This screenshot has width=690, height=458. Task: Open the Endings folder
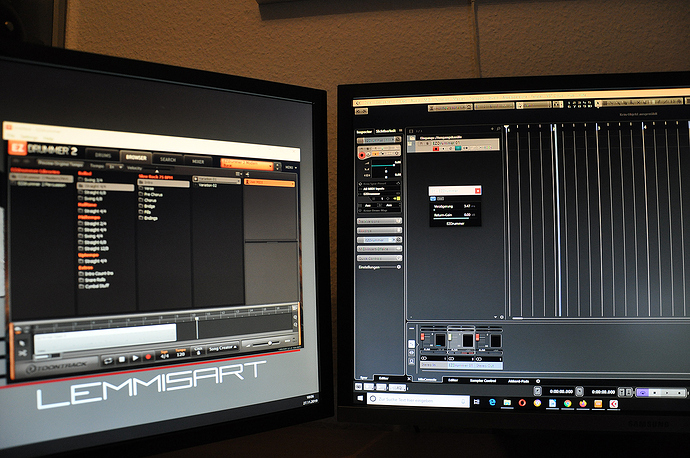coord(148,218)
